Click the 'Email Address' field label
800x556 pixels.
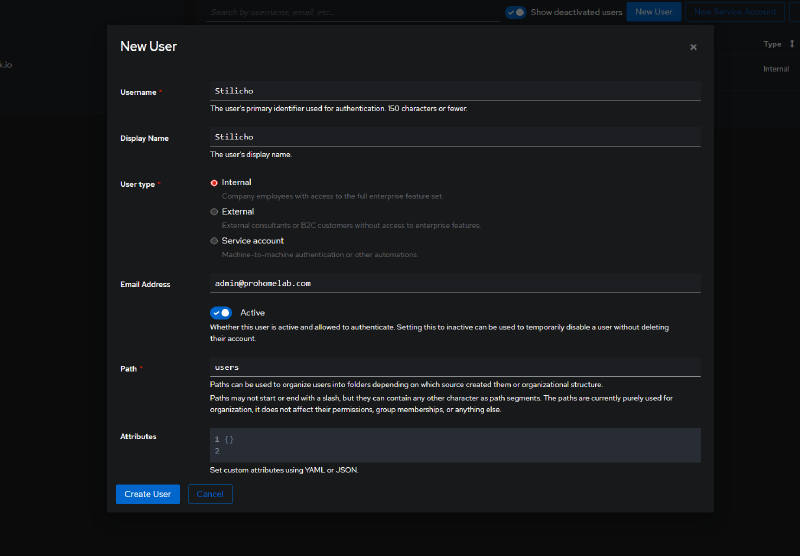[x=145, y=285]
